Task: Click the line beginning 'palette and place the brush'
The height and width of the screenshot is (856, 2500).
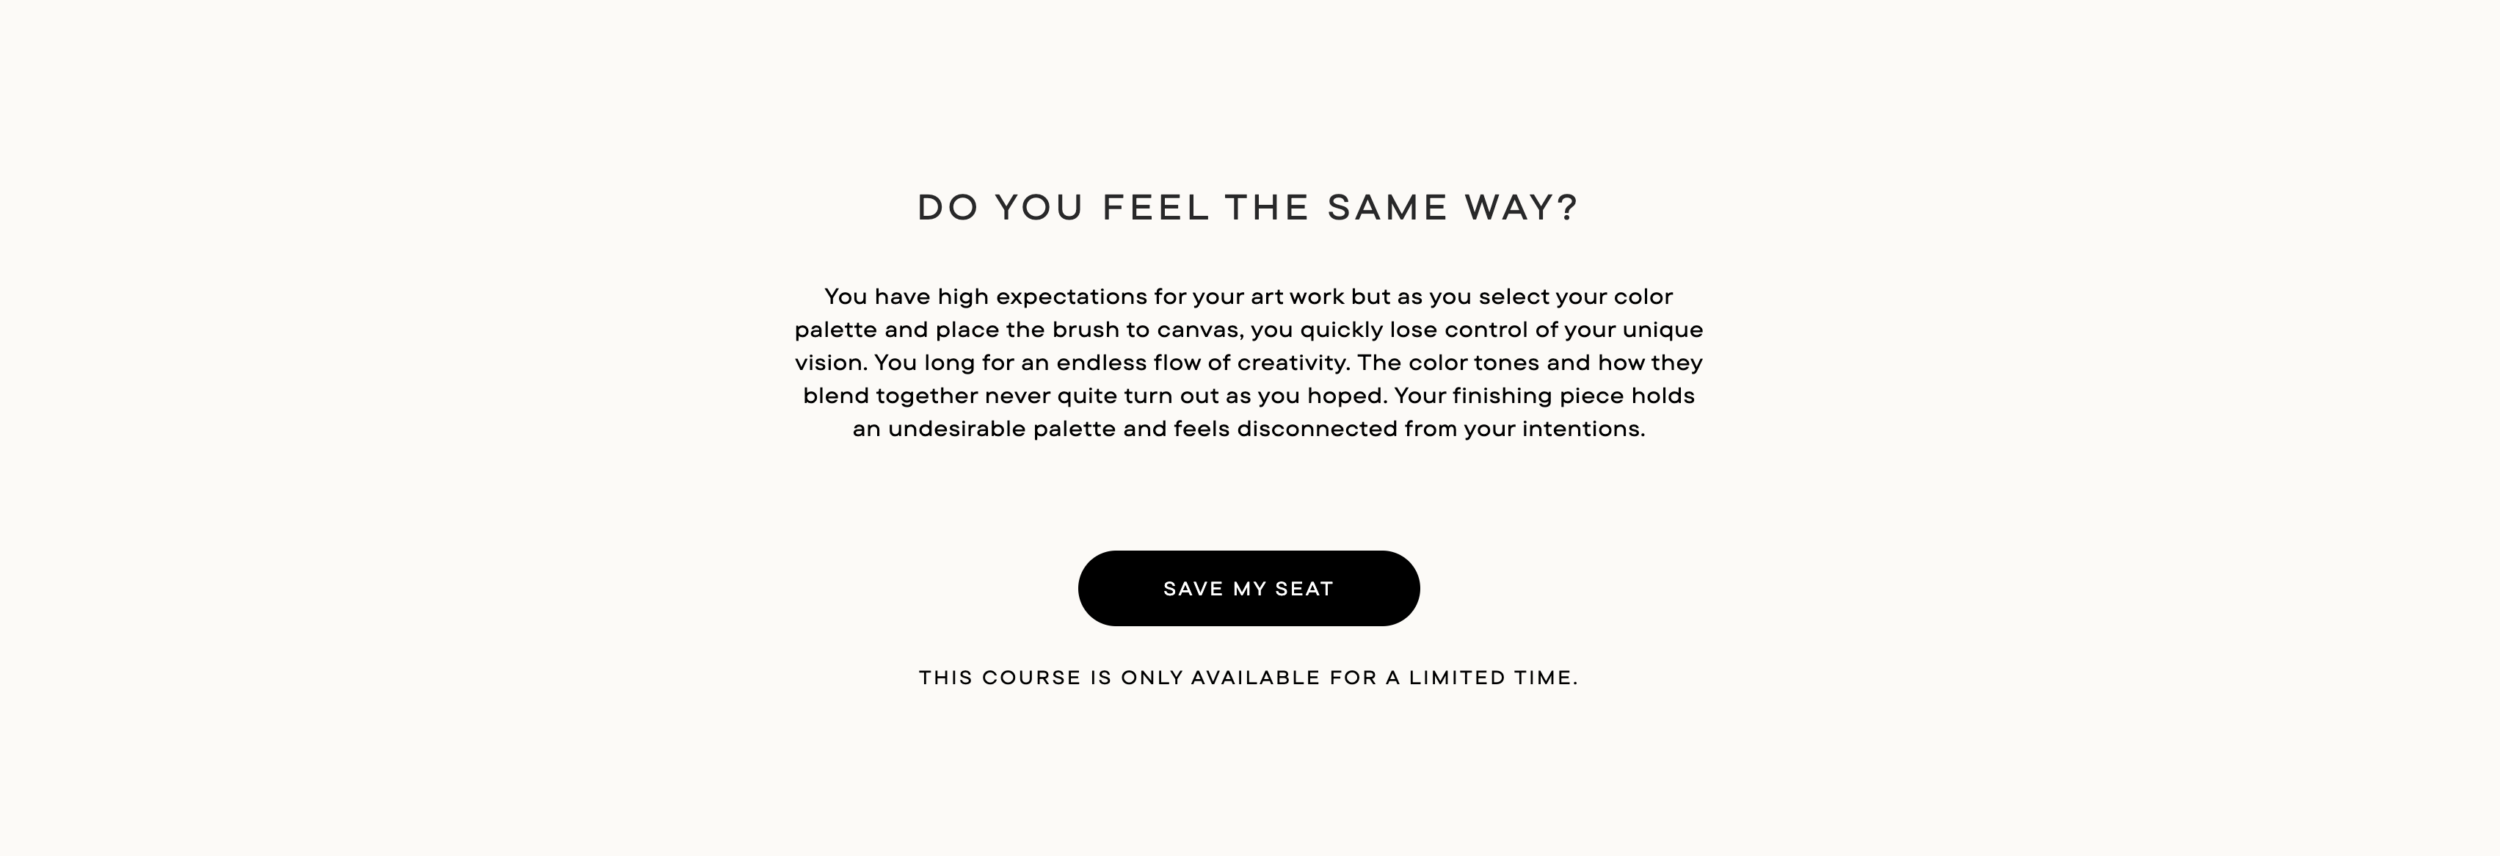Action: click(1248, 330)
